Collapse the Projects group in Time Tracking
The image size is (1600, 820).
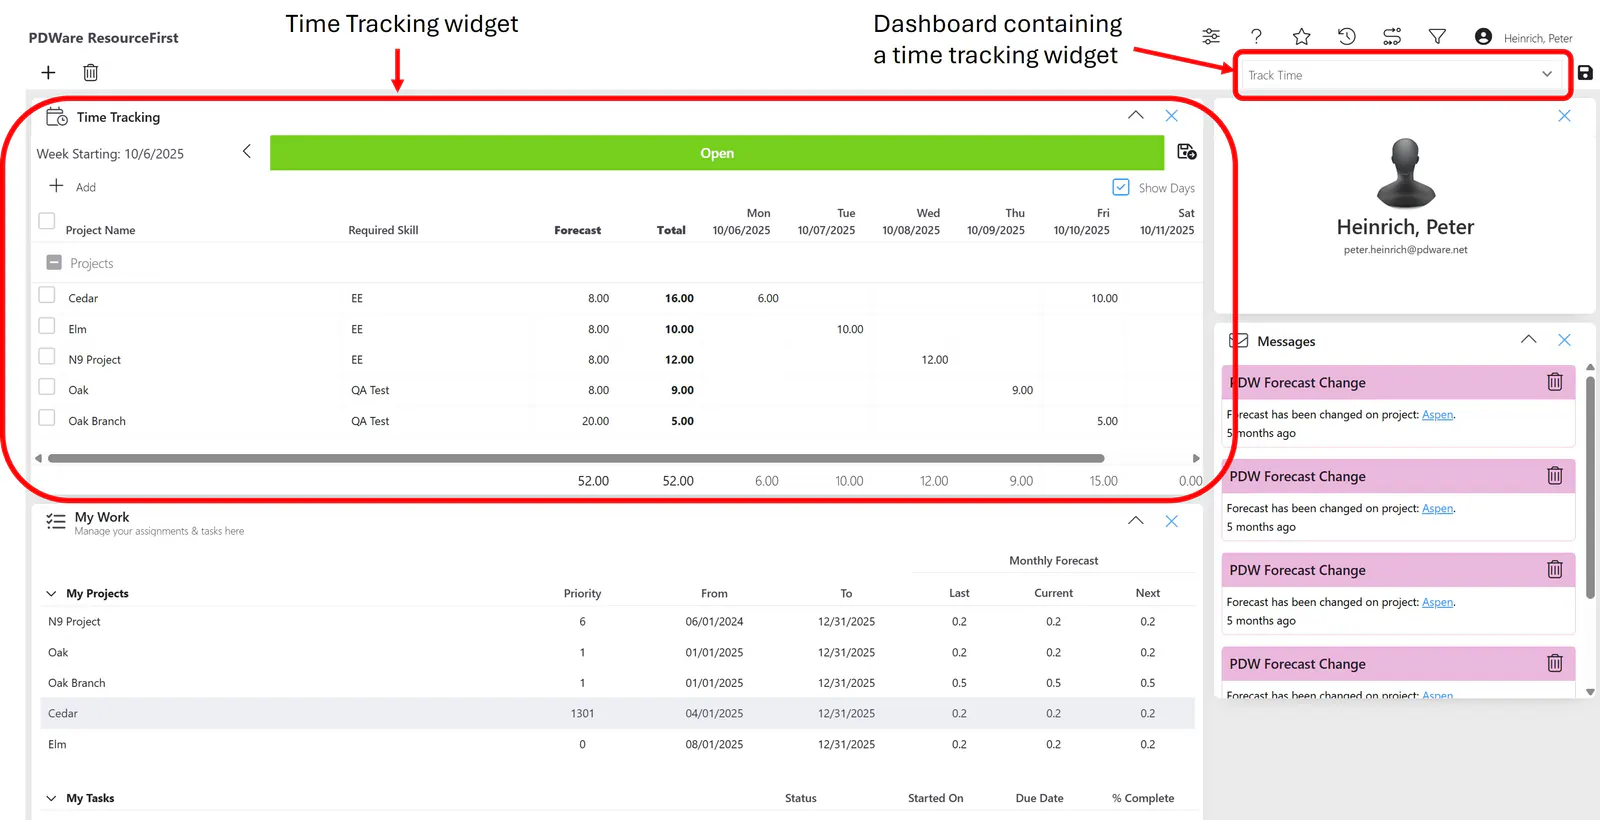click(54, 262)
